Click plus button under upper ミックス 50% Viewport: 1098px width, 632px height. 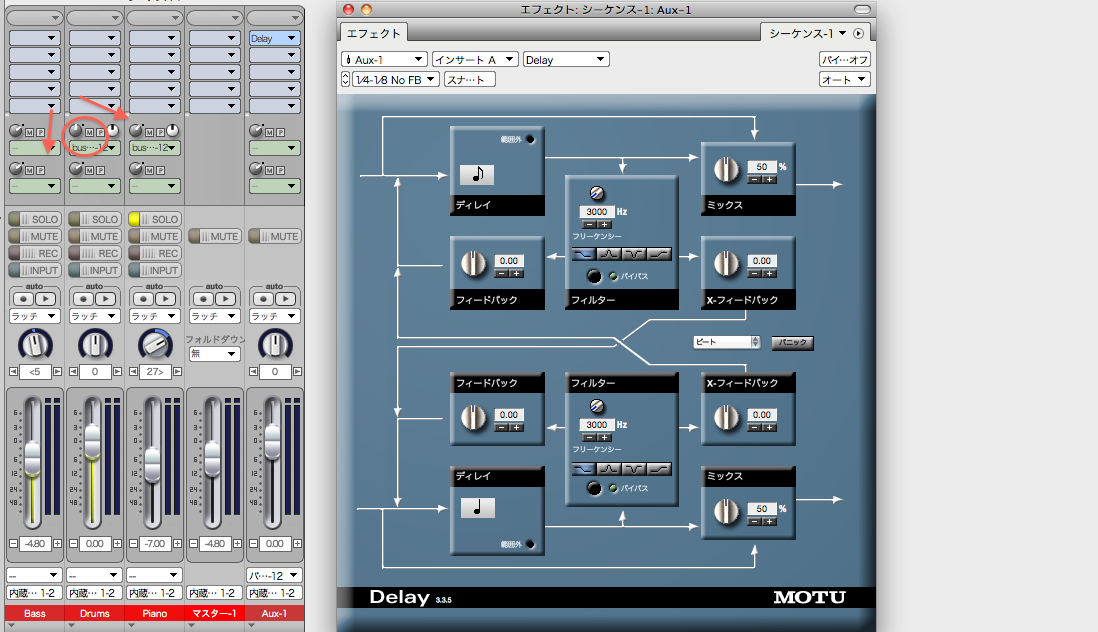click(770, 180)
